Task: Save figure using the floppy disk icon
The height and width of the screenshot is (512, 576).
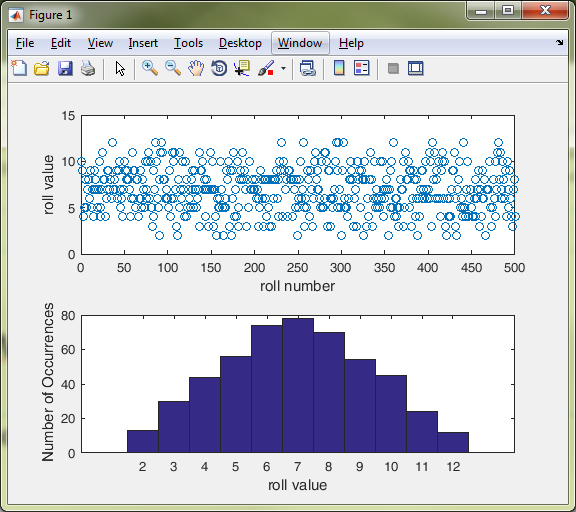Action: pyautogui.click(x=65, y=68)
